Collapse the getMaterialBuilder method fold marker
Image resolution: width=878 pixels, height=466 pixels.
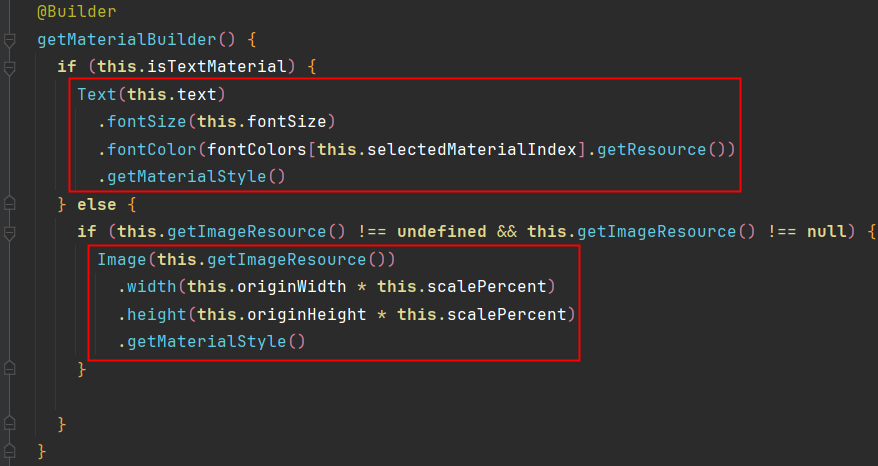(10, 41)
